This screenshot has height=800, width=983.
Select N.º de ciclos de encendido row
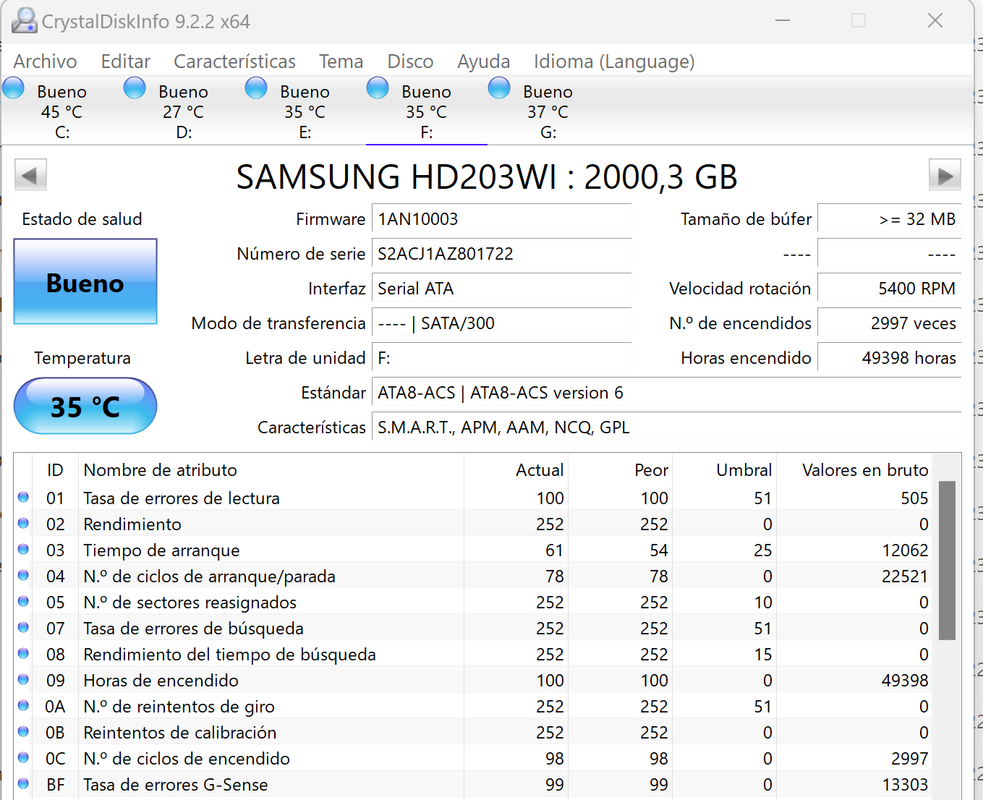click(473, 758)
